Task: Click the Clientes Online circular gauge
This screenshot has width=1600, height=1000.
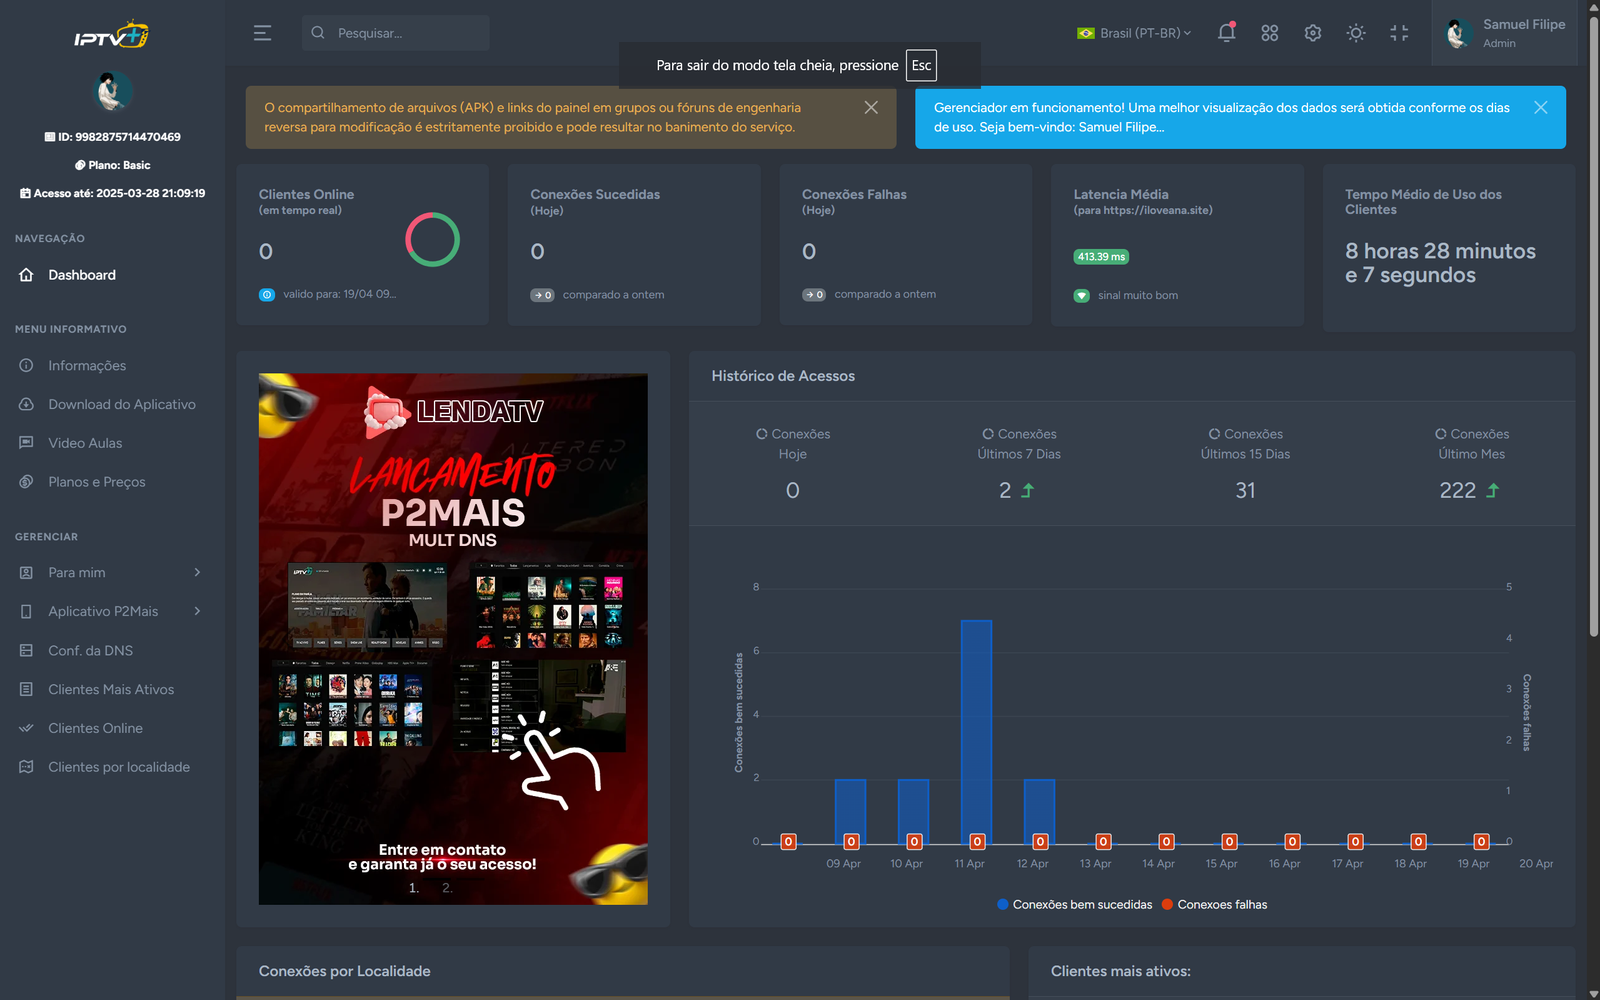Action: click(432, 239)
